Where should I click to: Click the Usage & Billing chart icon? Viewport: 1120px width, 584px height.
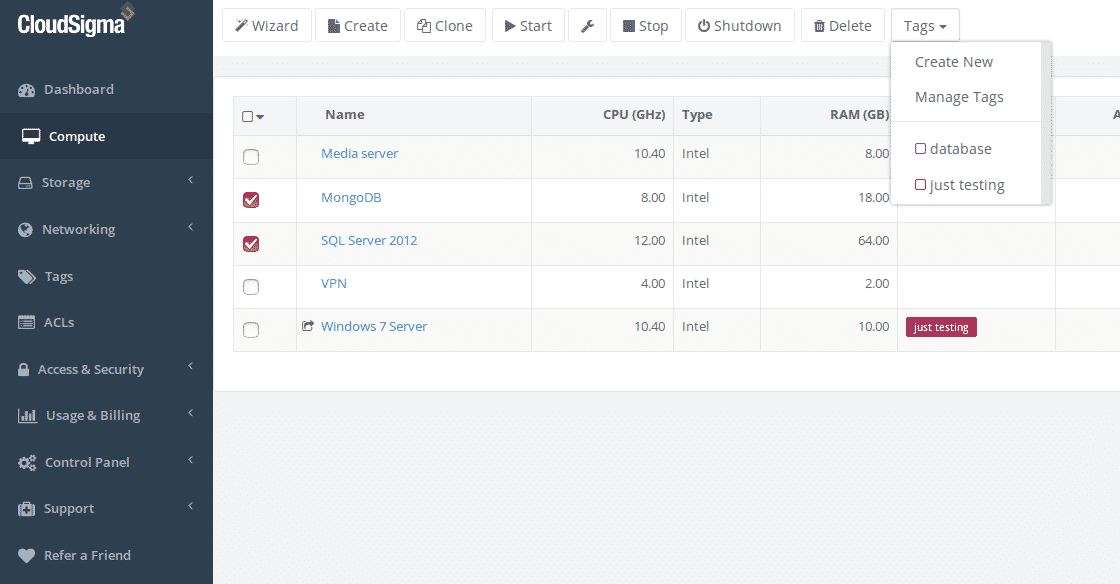pyautogui.click(x=27, y=416)
